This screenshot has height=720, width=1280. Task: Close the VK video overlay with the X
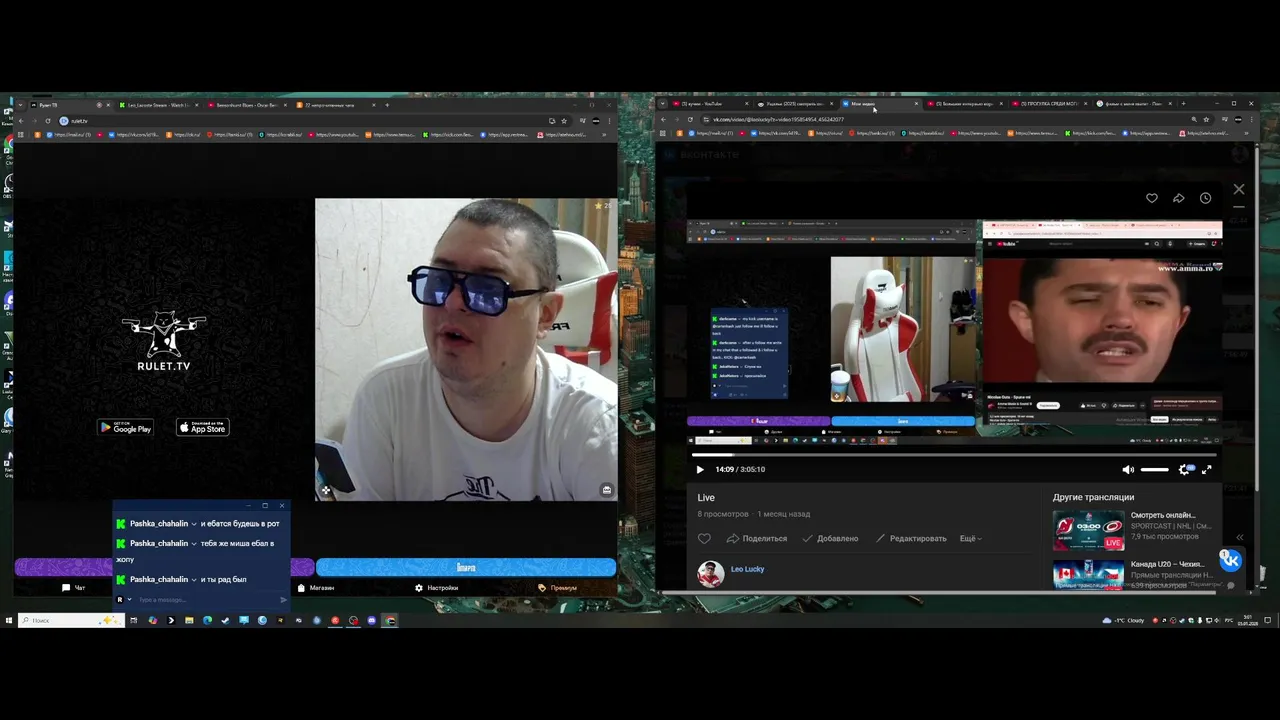pyautogui.click(x=1239, y=189)
